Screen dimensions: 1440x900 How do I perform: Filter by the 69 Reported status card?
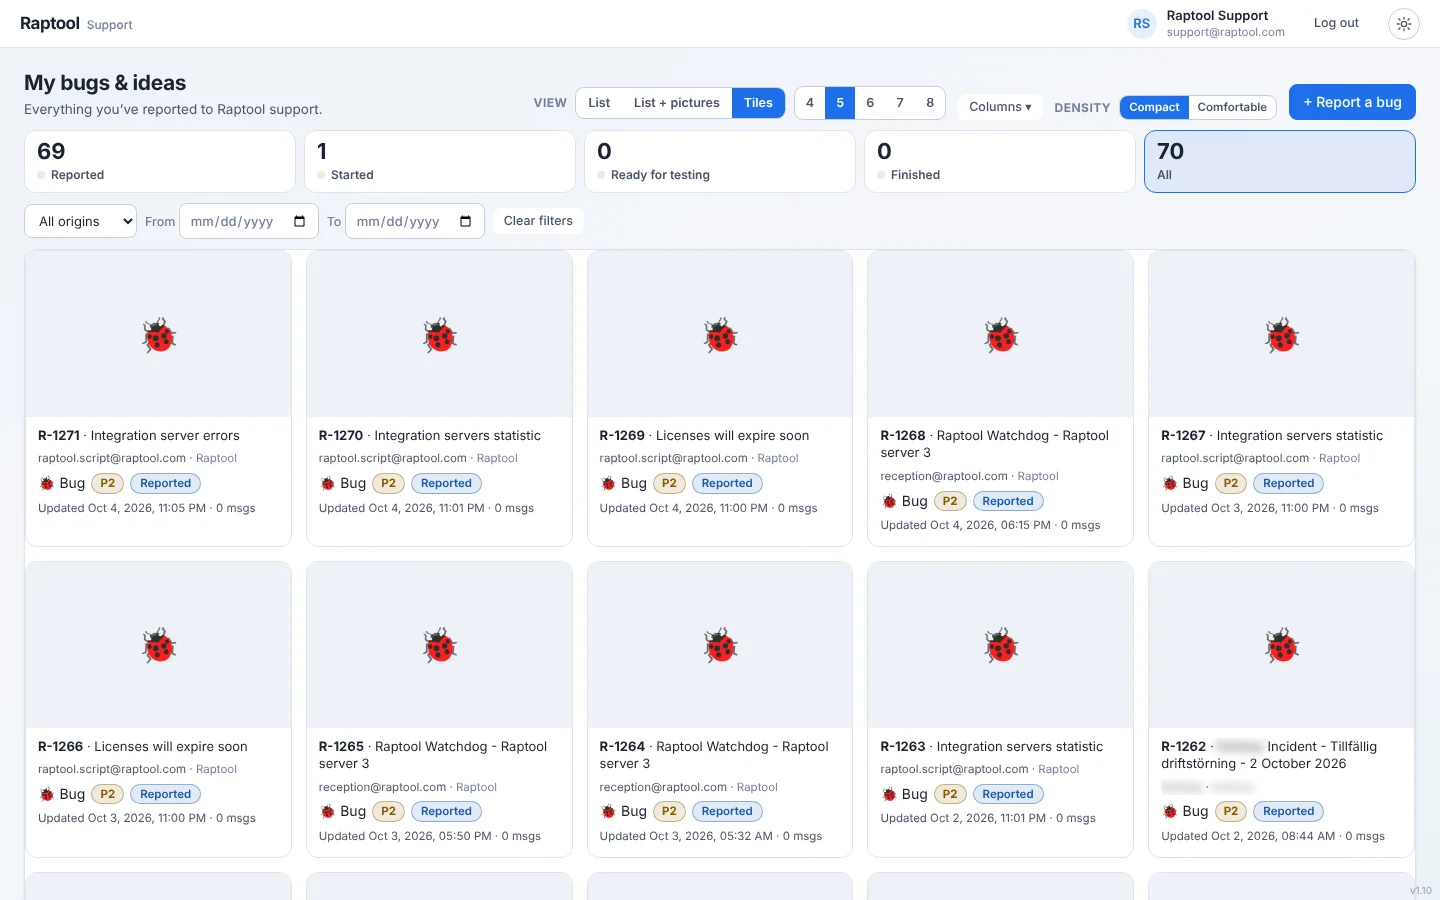(160, 161)
